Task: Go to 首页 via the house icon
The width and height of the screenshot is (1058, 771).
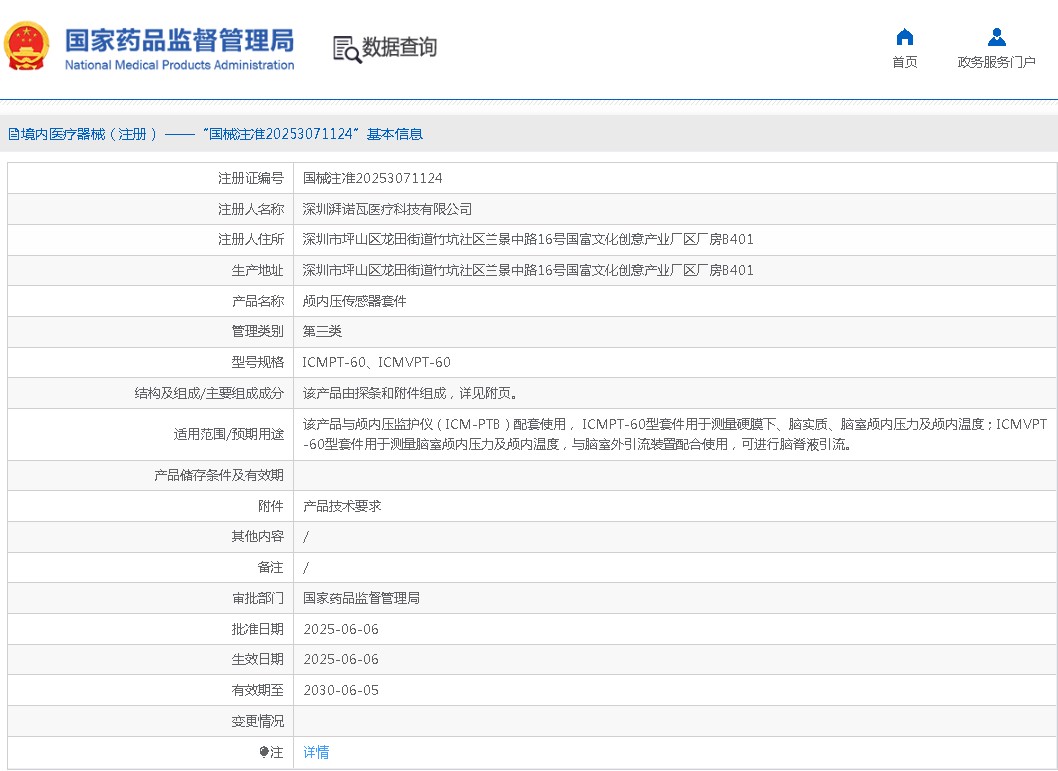Action: (904, 36)
